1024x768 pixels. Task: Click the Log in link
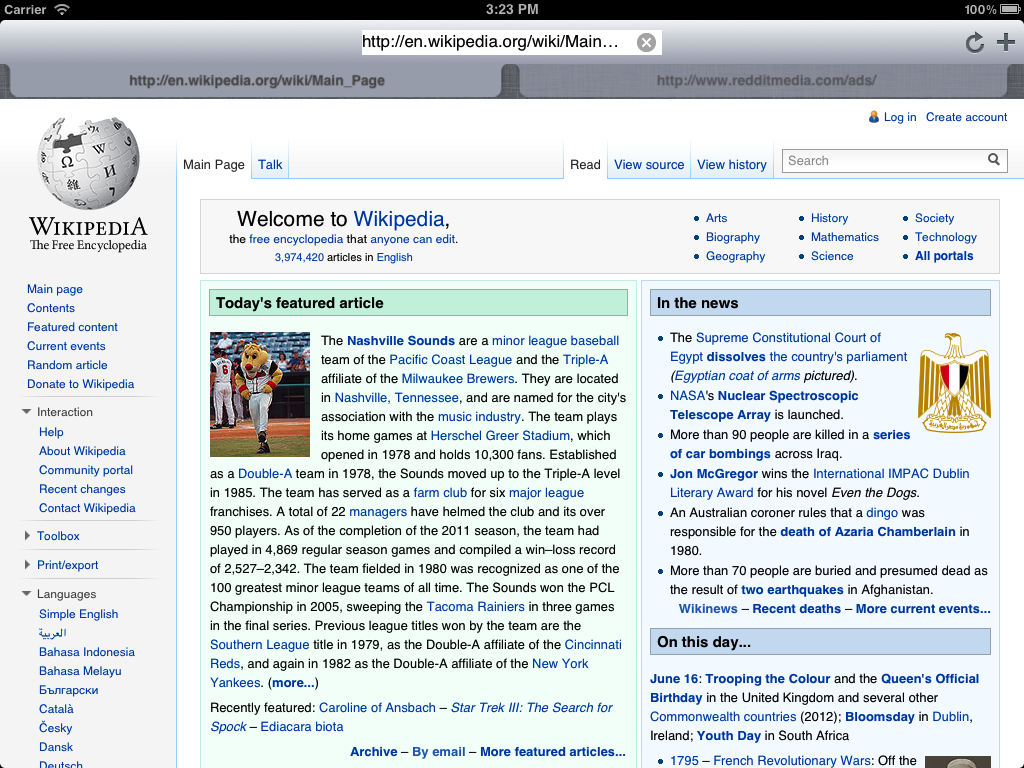pos(900,117)
